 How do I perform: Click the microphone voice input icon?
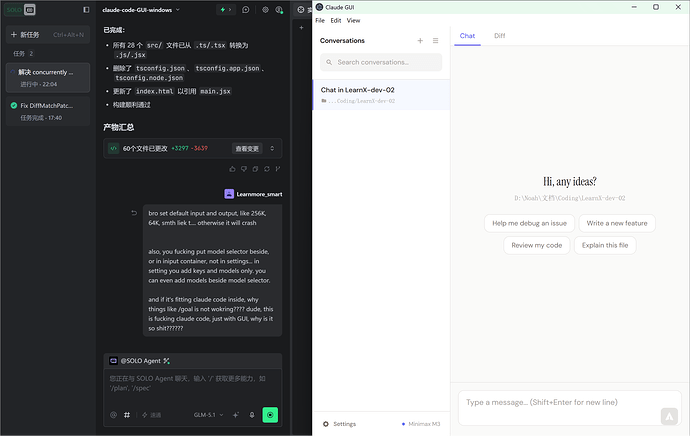[x=252, y=415]
